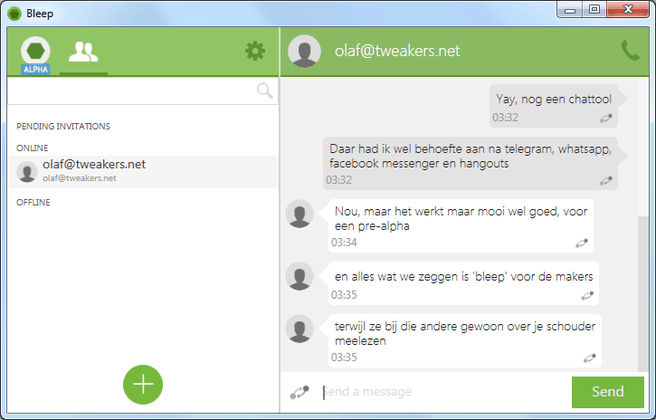Screen dimensions: 656x420
Task: Click the link icon on 'Yay, nog een chattool' message
Action: (606, 118)
